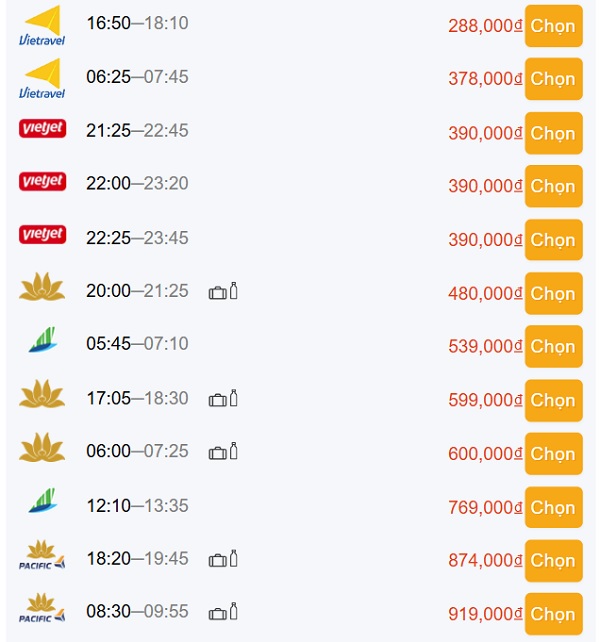Click the Bamboo Airways logo on the 12:10 flight
The width and height of the screenshot is (600, 642).
click(43, 500)
